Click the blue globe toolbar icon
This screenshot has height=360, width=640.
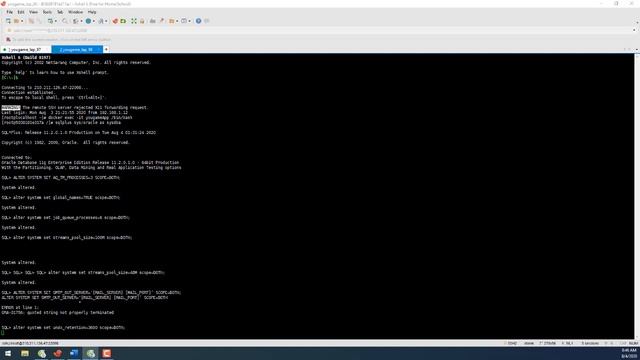point(88,21)
